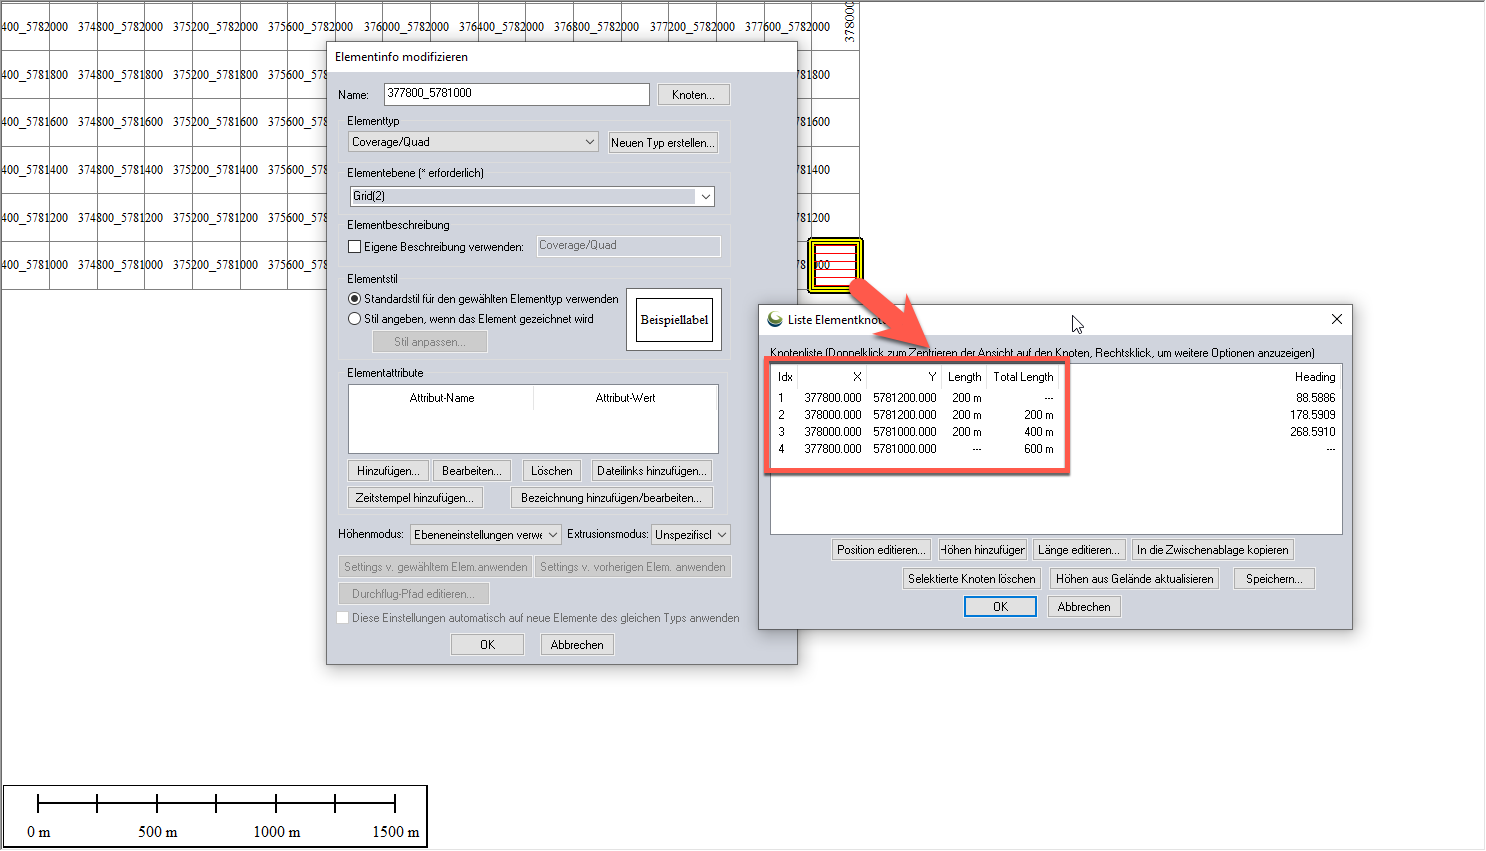
Task: Select node row 1 with Y 5781200.000
Action: tap(1056, 398)
